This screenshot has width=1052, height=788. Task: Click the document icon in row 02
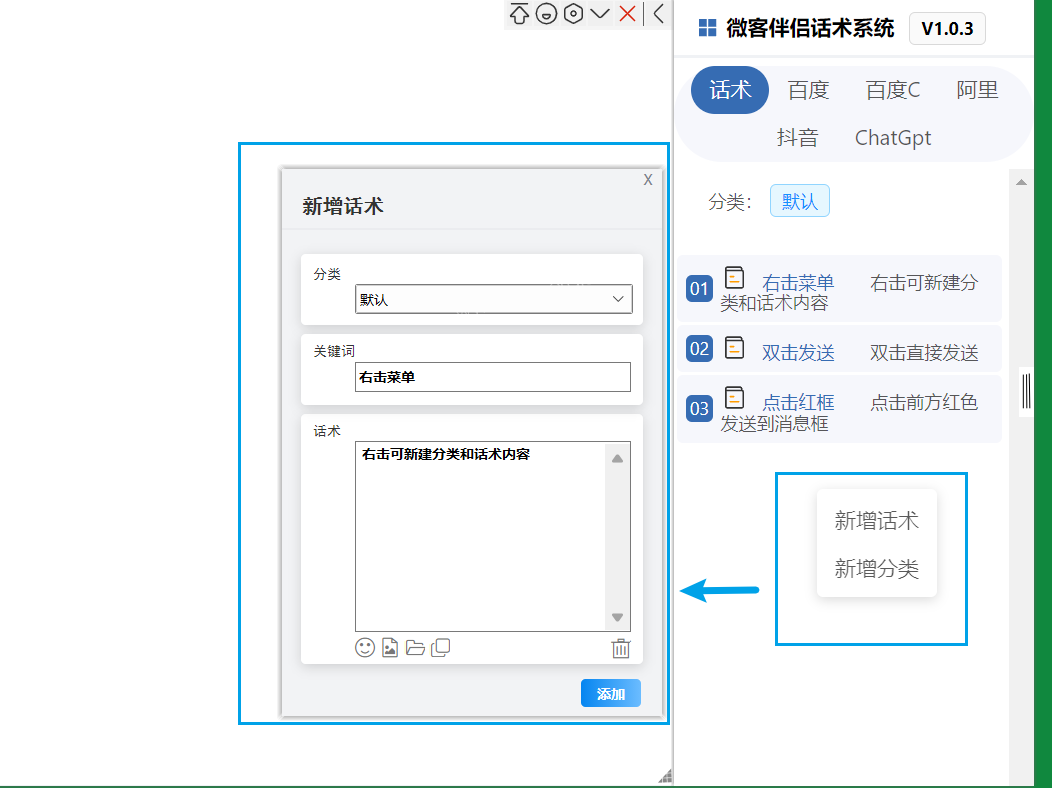(735, 348)
